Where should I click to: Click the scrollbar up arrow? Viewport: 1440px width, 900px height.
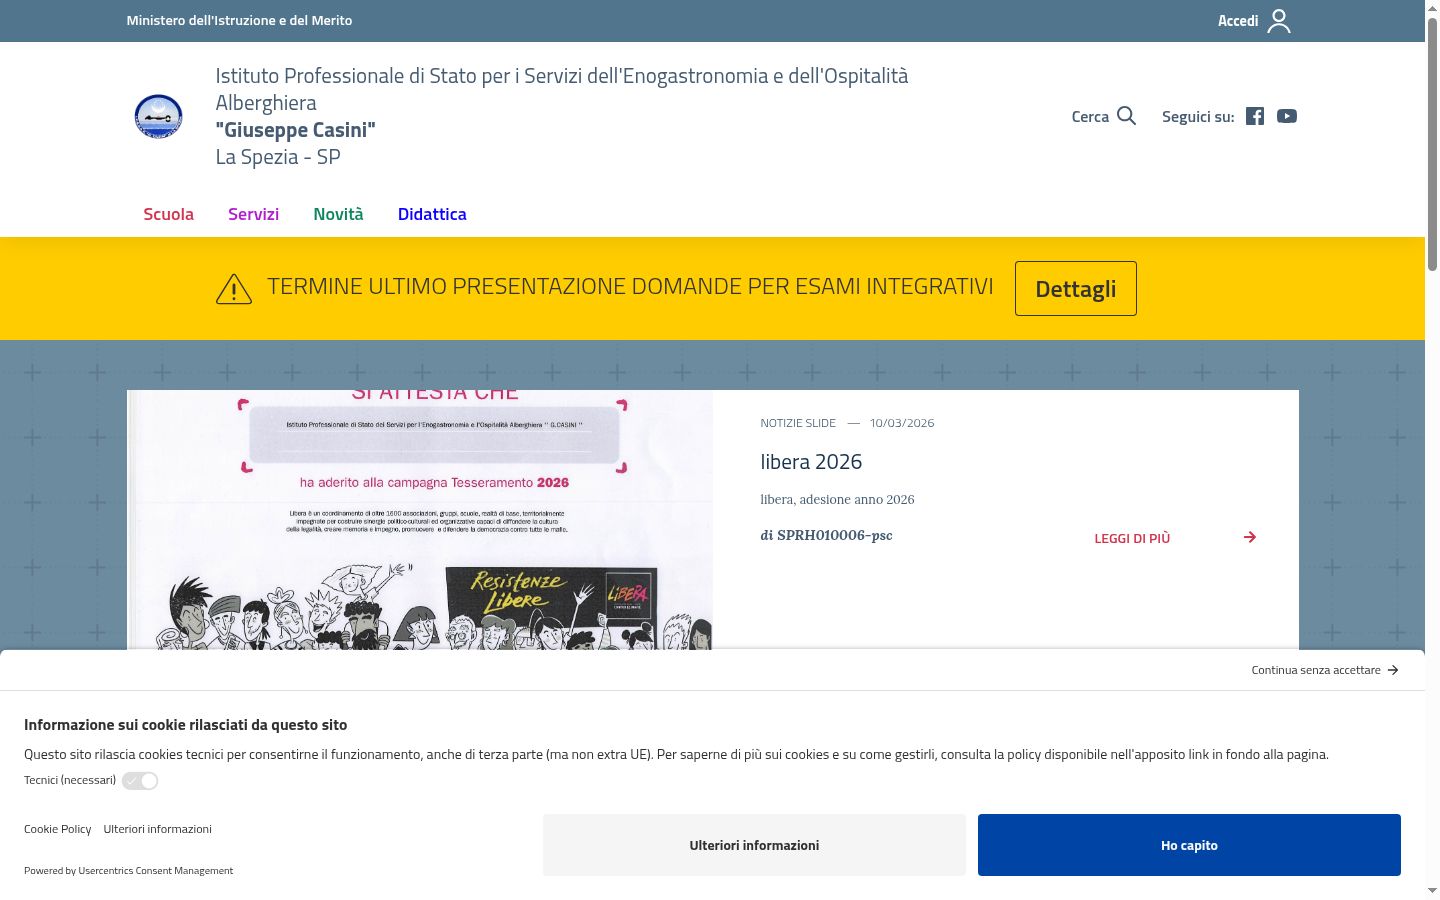1432,8
